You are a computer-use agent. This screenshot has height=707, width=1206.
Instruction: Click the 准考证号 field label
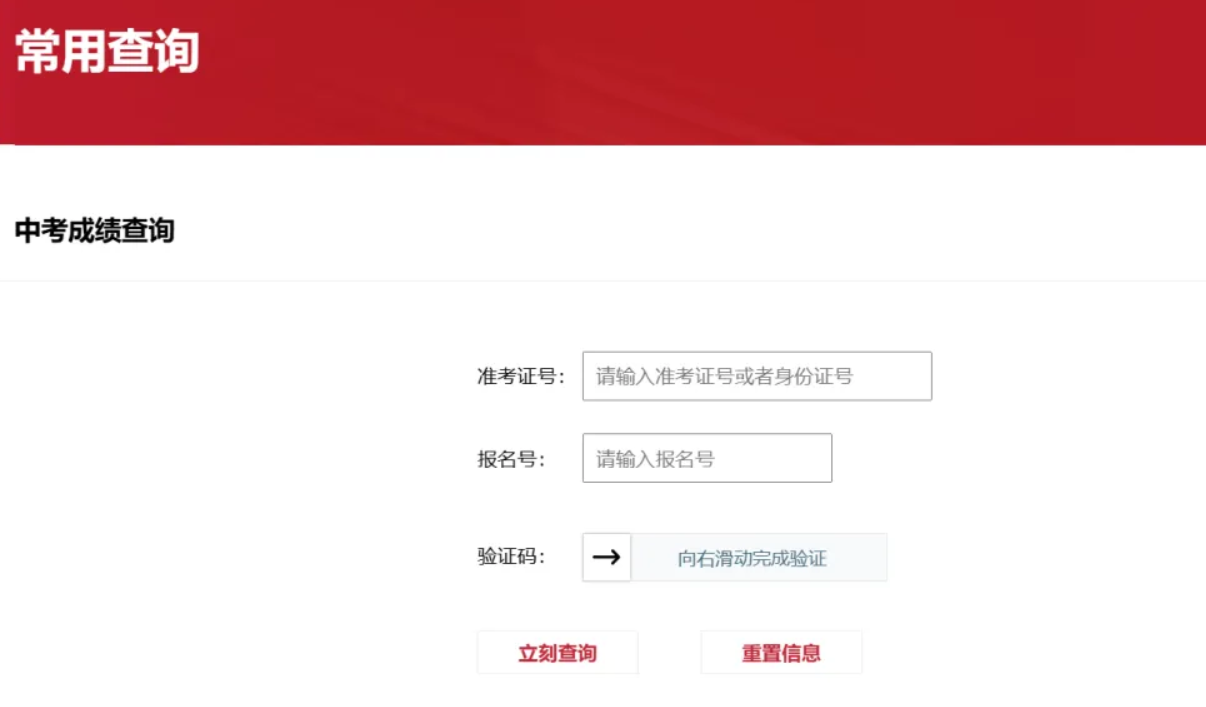[x=521, y=377]
